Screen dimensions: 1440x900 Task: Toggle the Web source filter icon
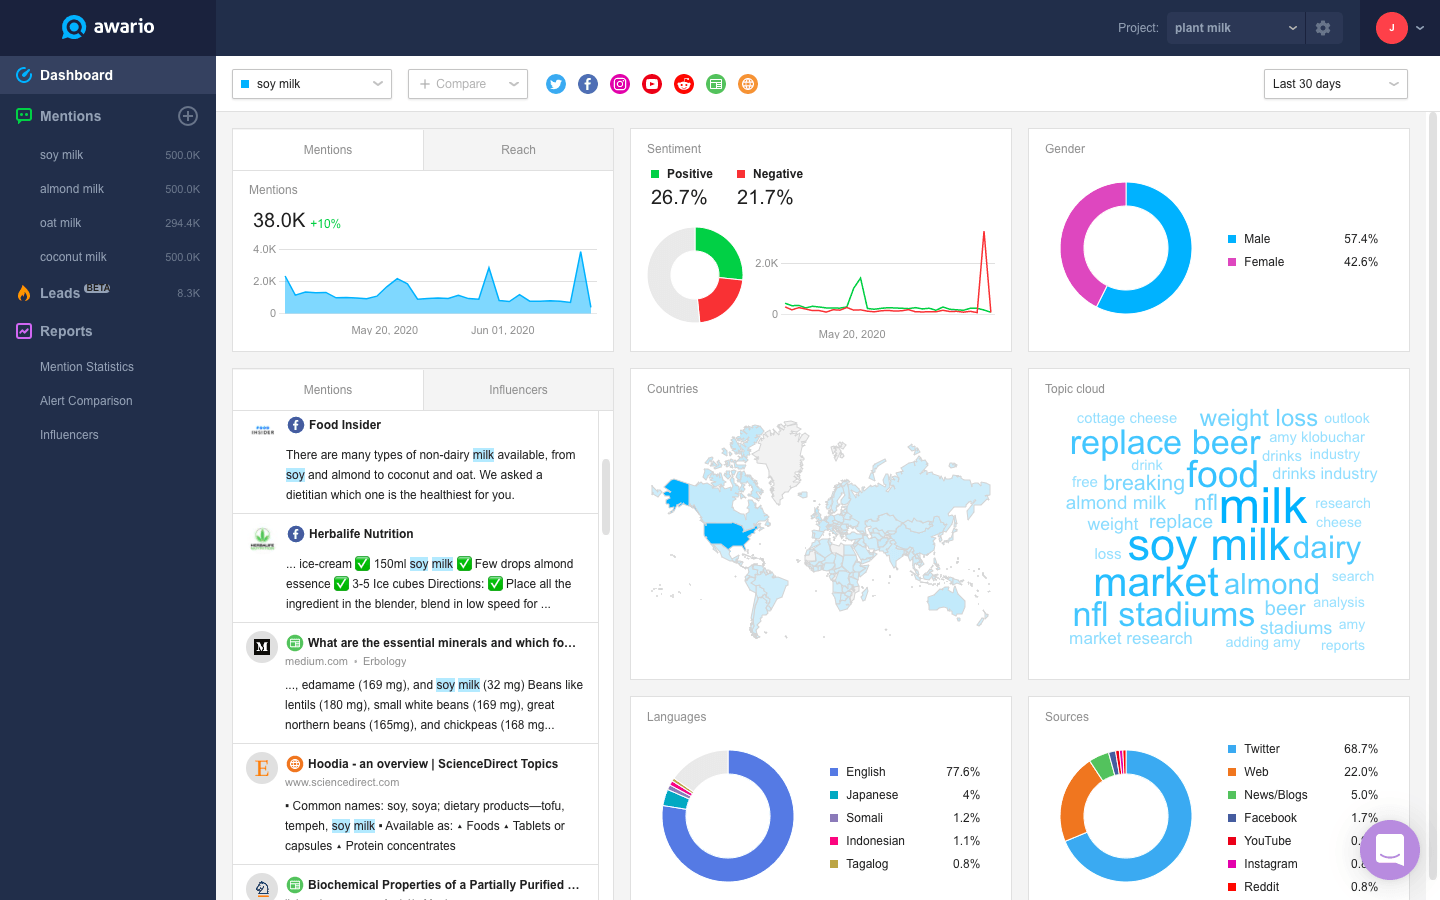coord(748,84)
